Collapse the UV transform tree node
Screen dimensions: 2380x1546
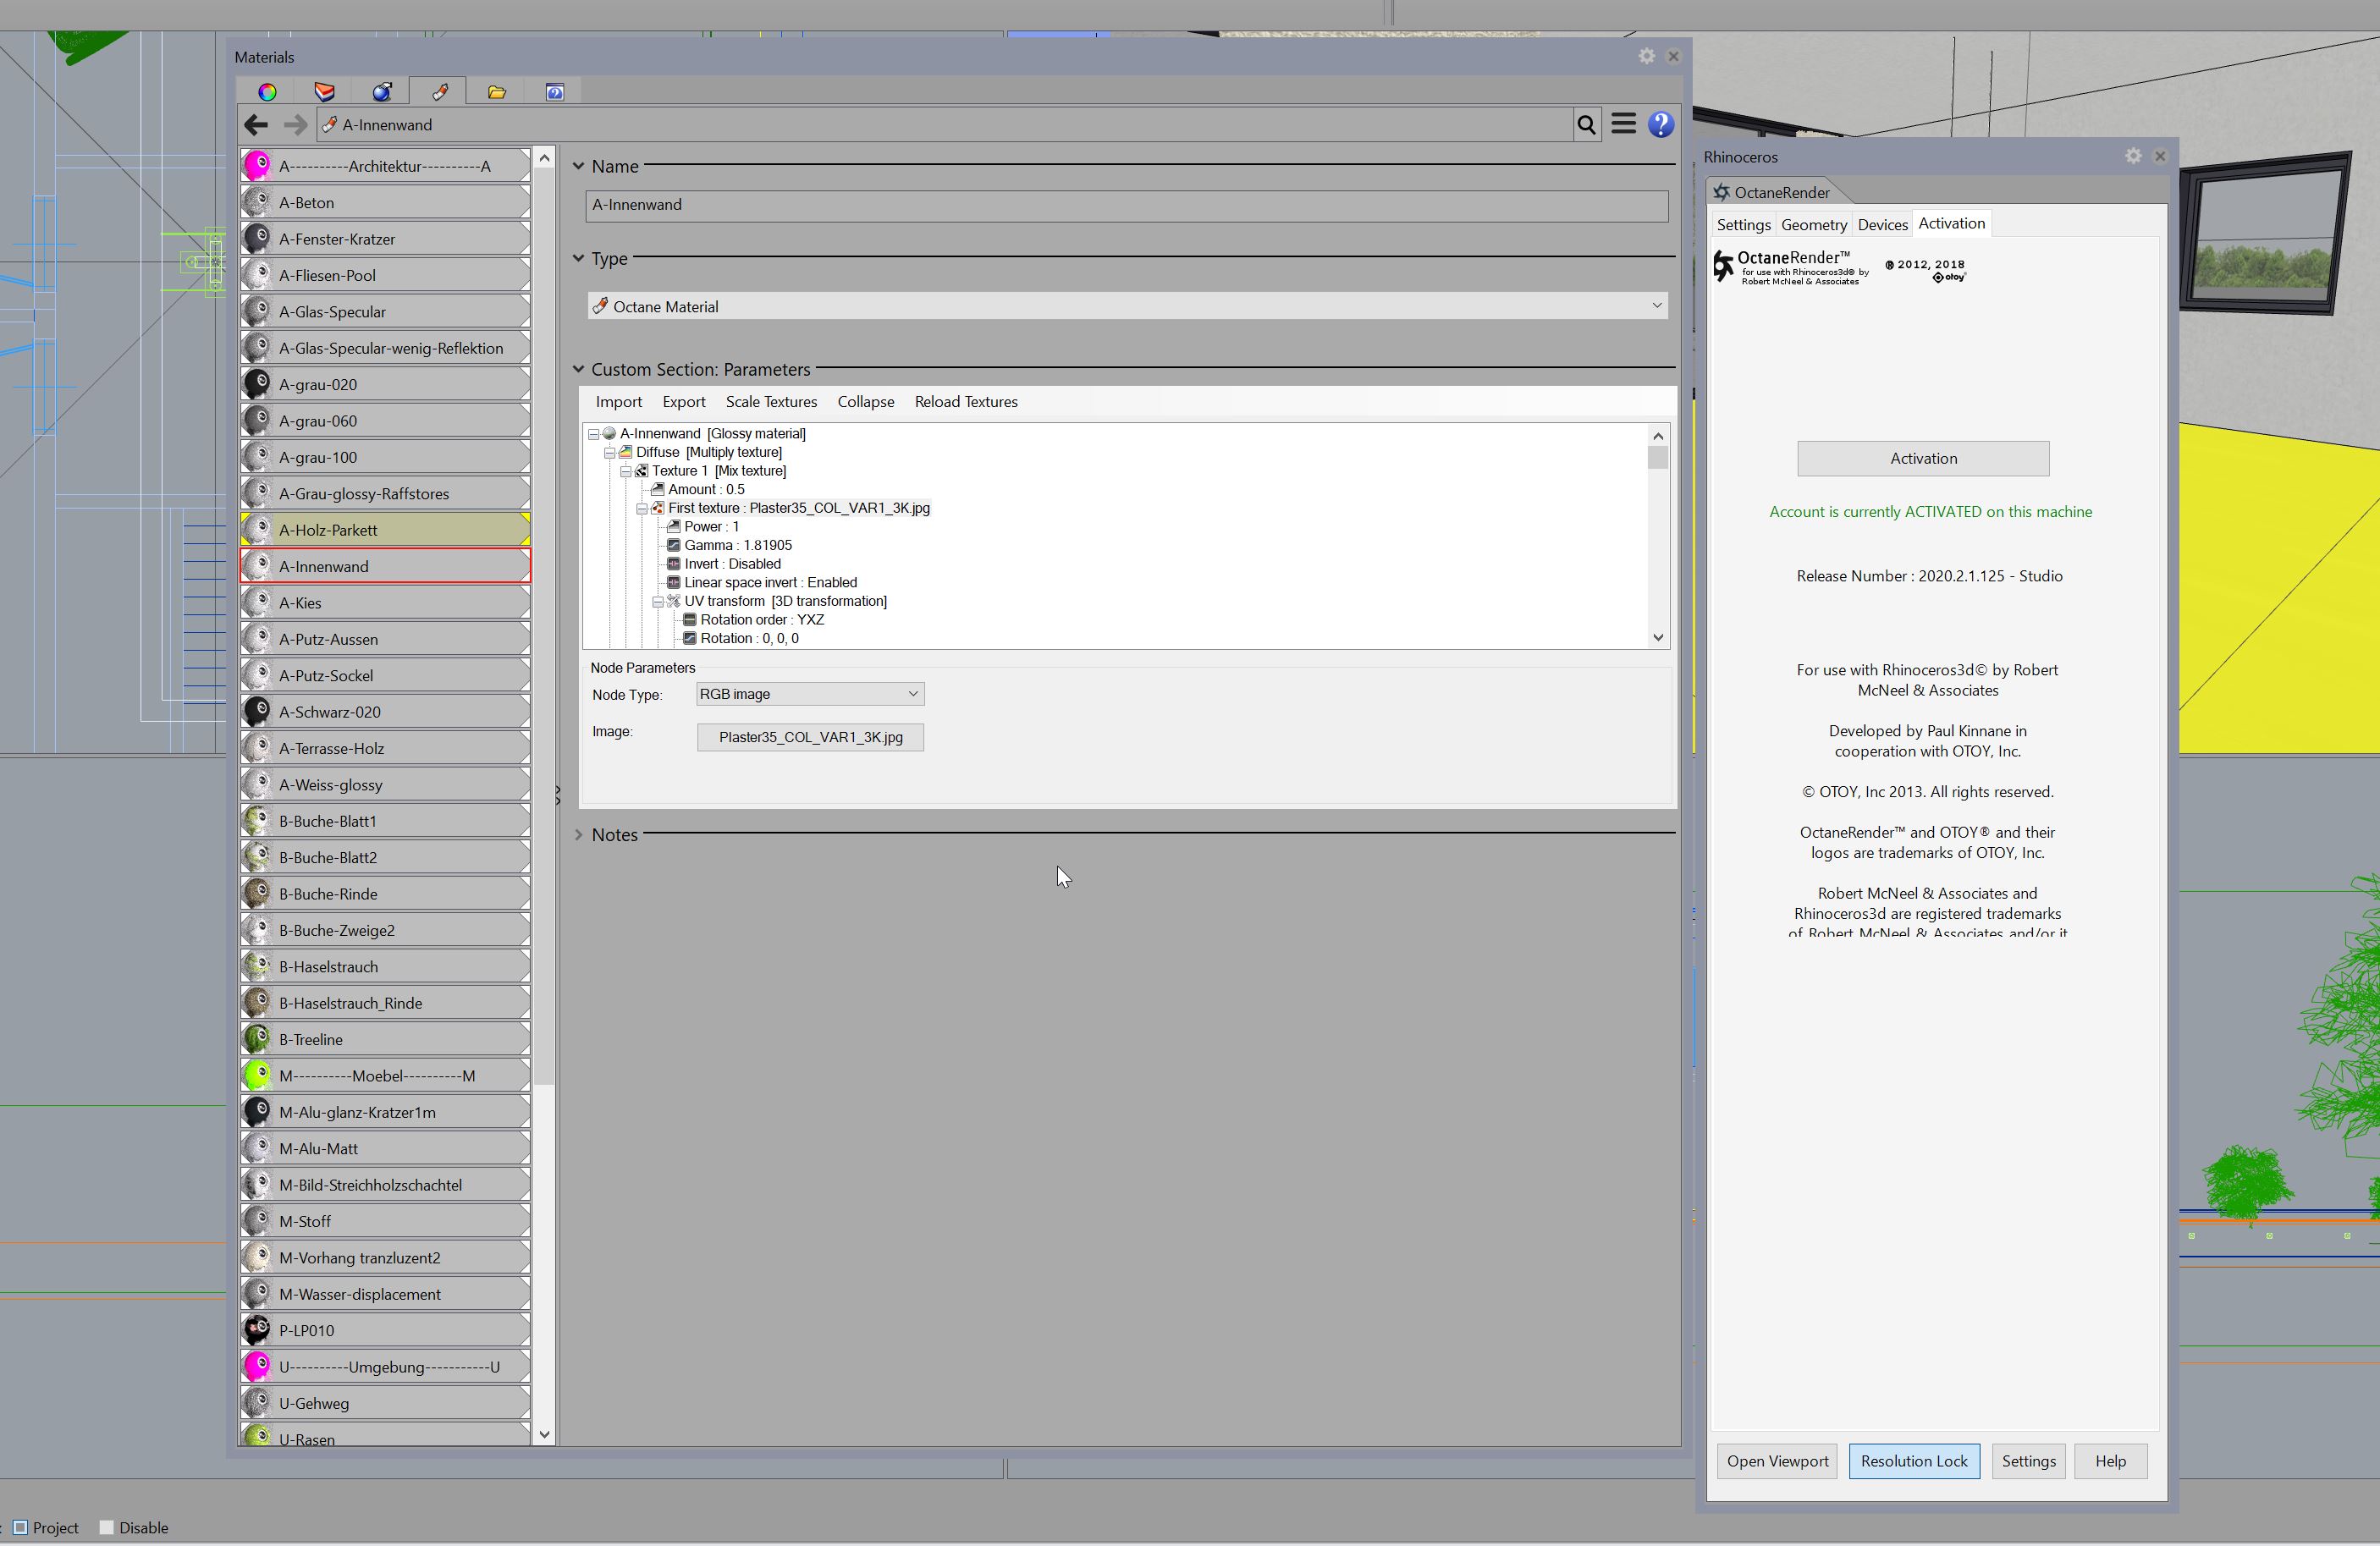pos(658,602)
